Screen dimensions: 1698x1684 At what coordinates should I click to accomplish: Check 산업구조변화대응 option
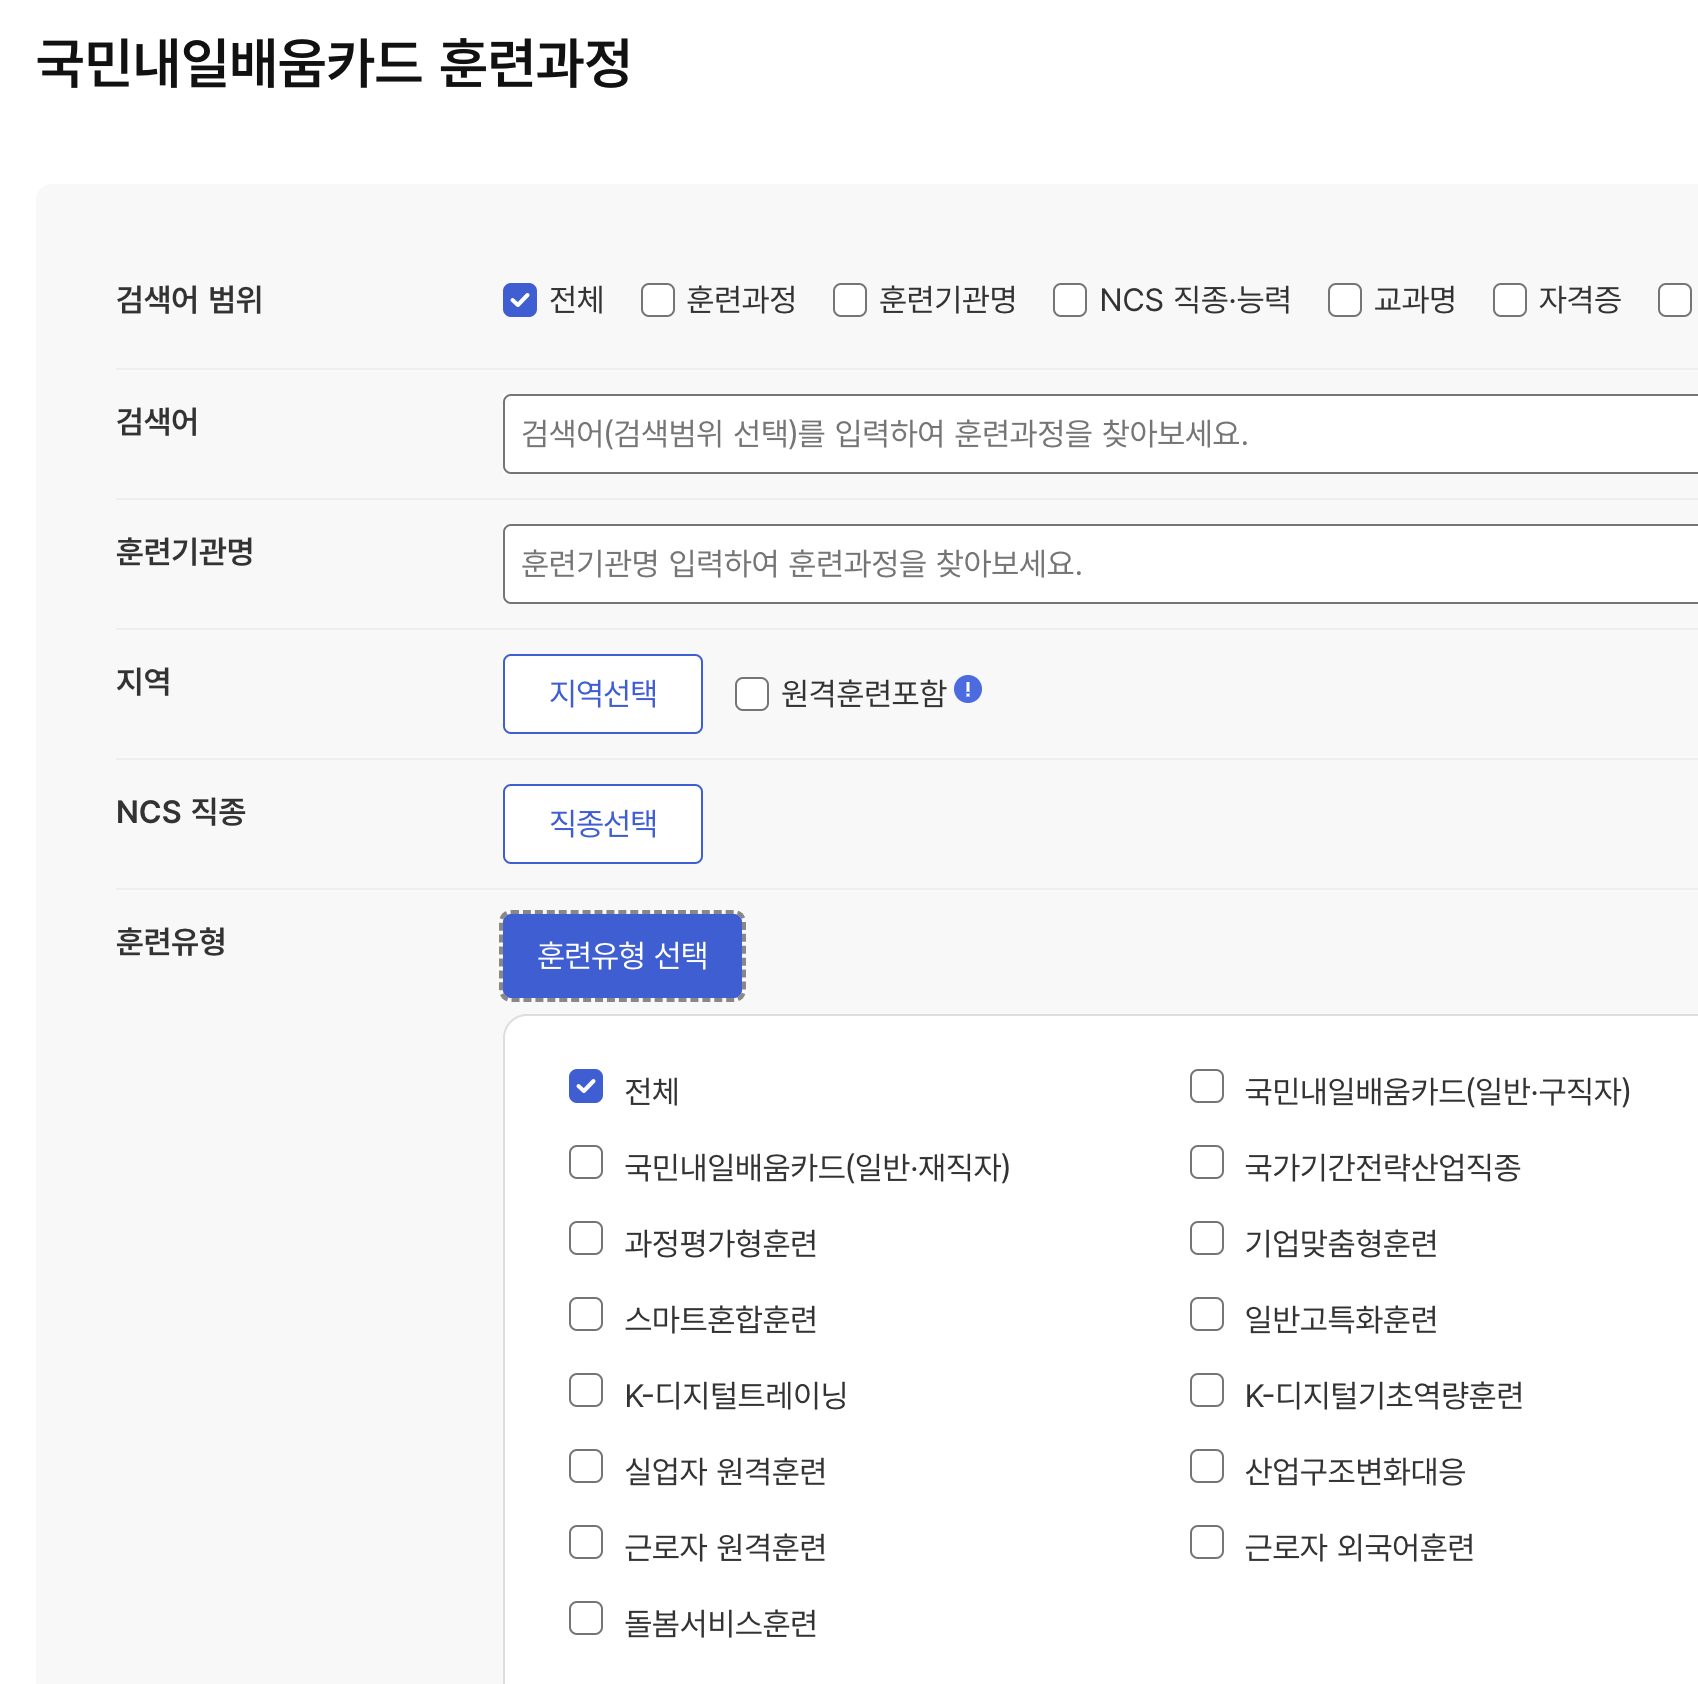[x=1207, y=1467]
